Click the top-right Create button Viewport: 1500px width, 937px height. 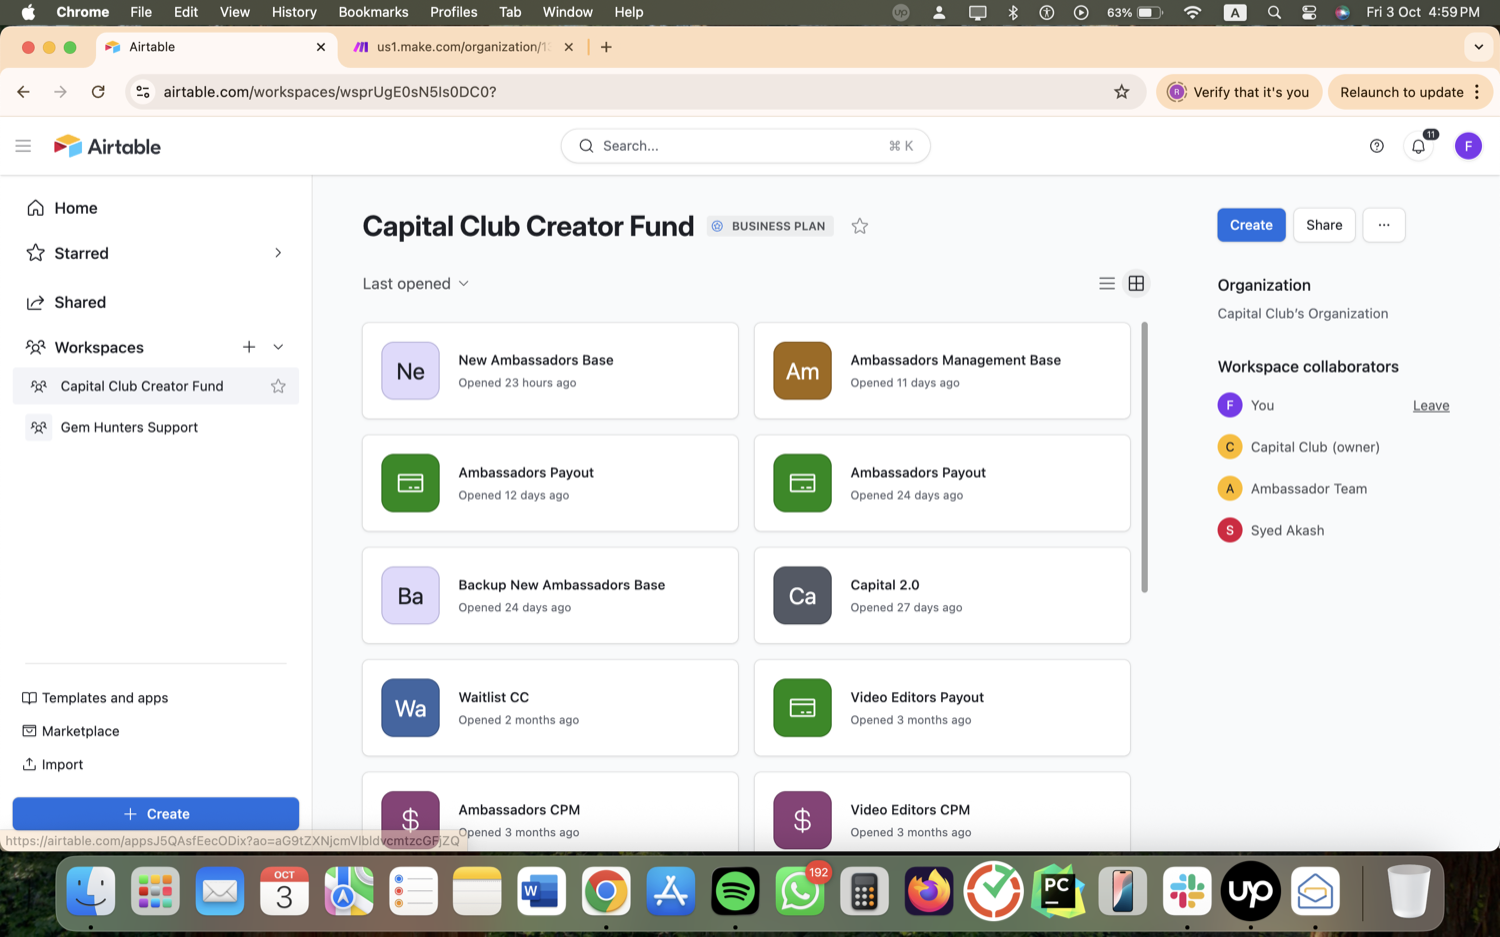click(x=1251, y=225)
